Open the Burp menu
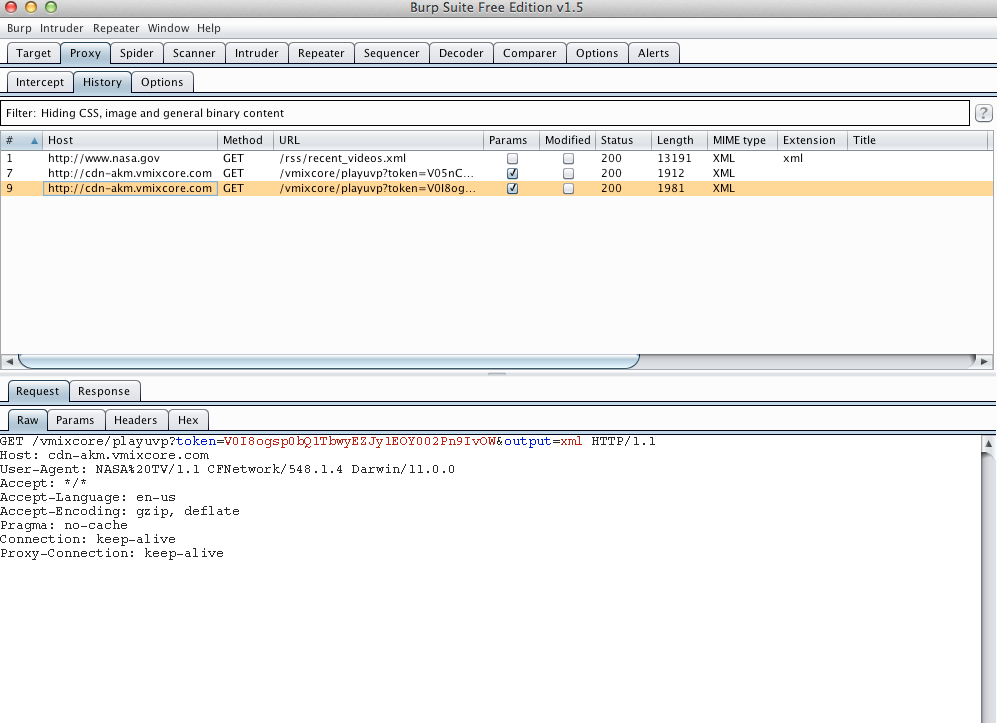Image resolution: width=997 pixels, height=723 pixels. [19, 28]
